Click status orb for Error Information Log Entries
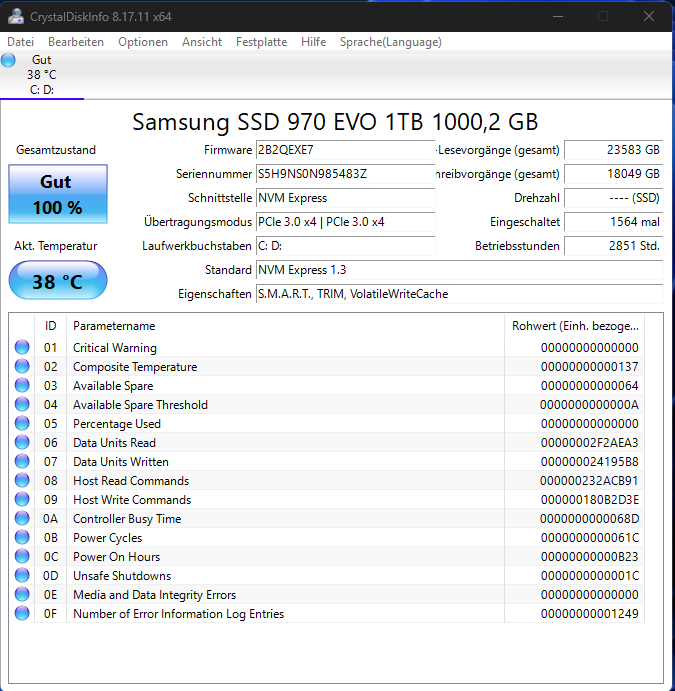The image size is (675, 691). pyautogui.click(x=22, y=613)
